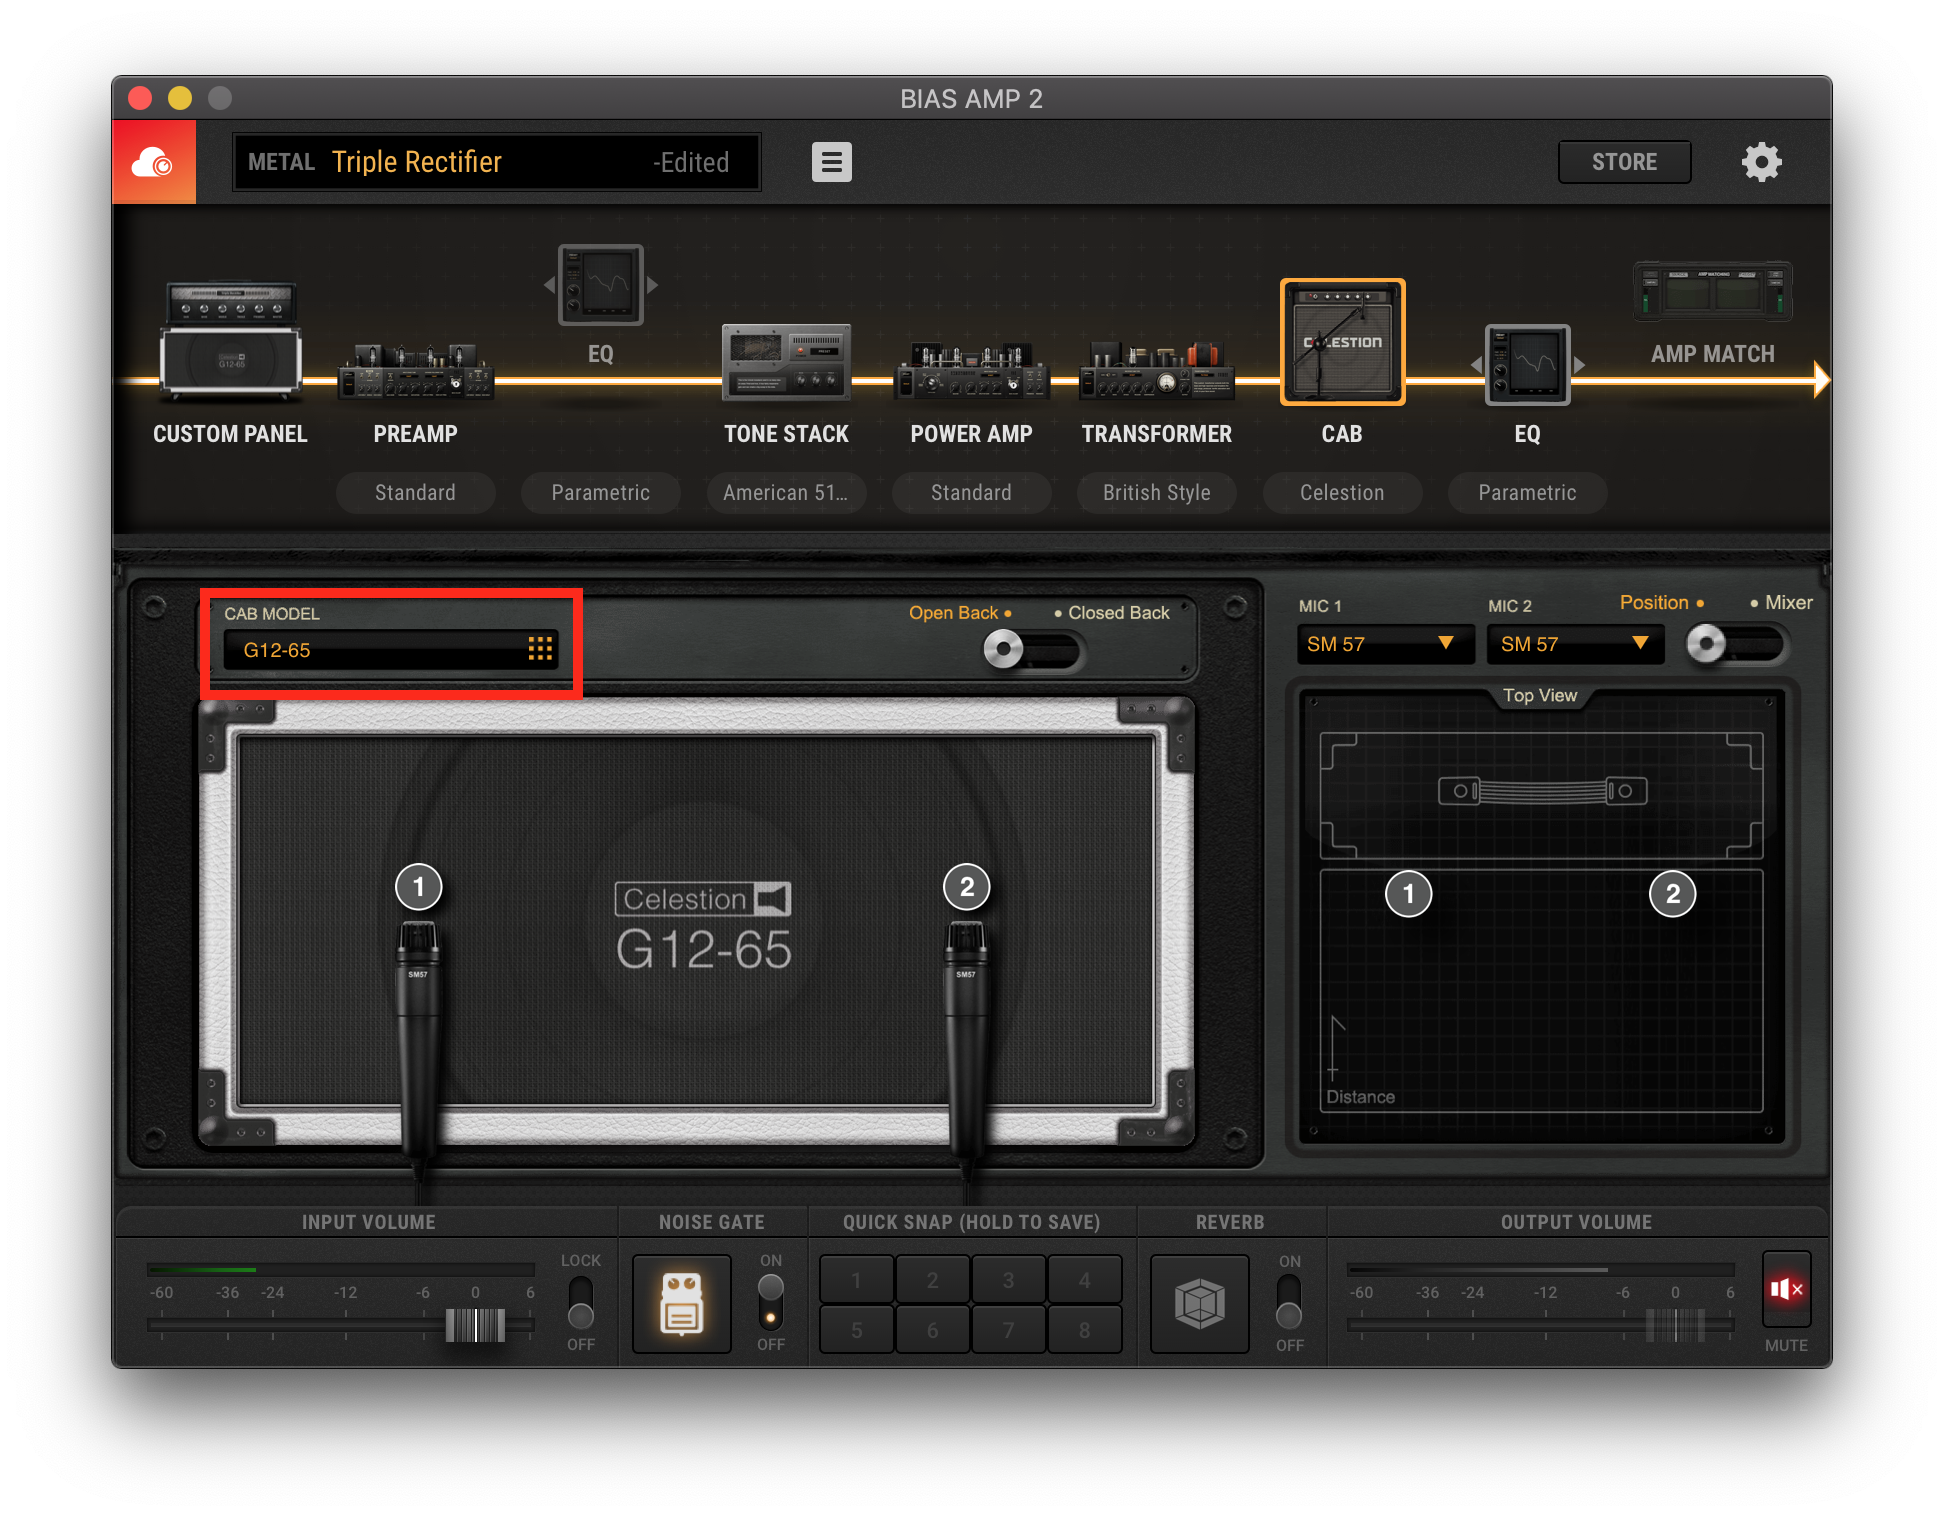Move first EQ module left with arrow
Viewport: 1944px width, 1516px height.
549,285
